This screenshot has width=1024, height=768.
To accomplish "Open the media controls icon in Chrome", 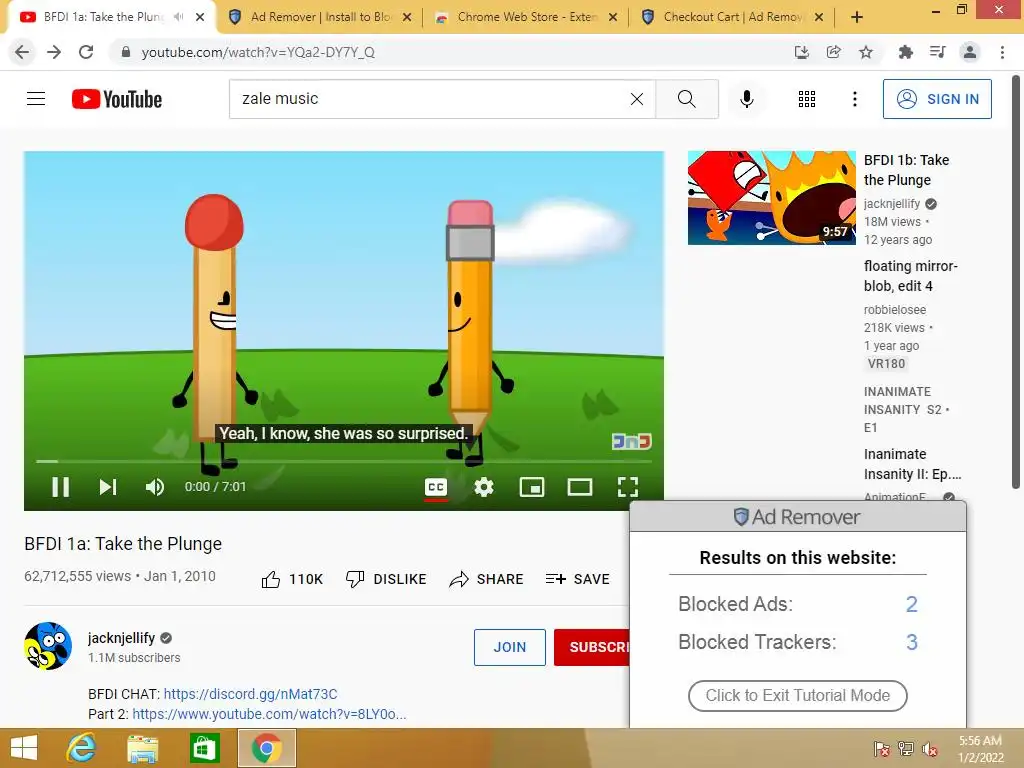I will tap(937, 52).
